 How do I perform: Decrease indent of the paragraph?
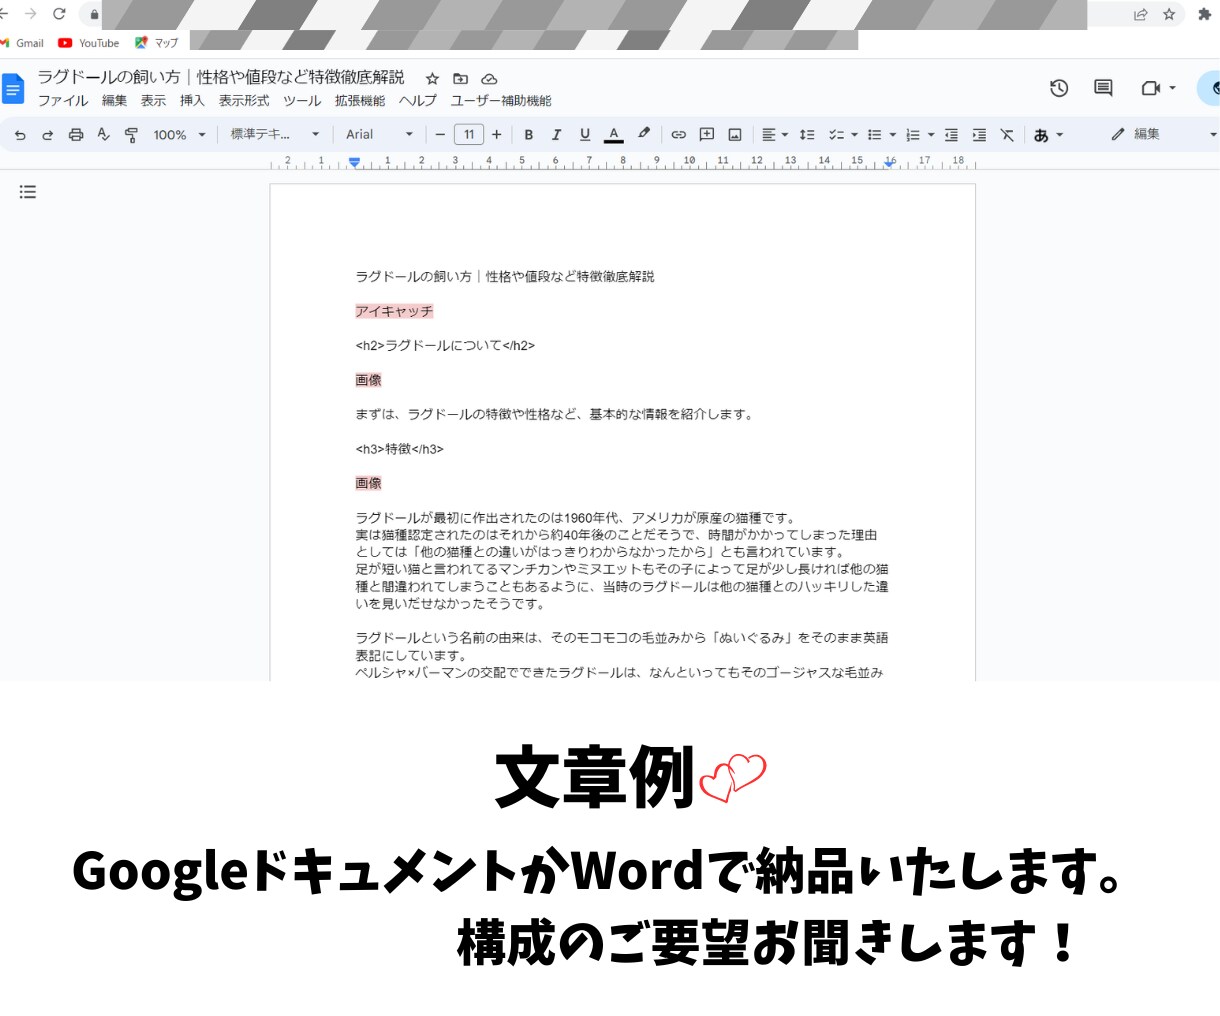click(951, 135)
